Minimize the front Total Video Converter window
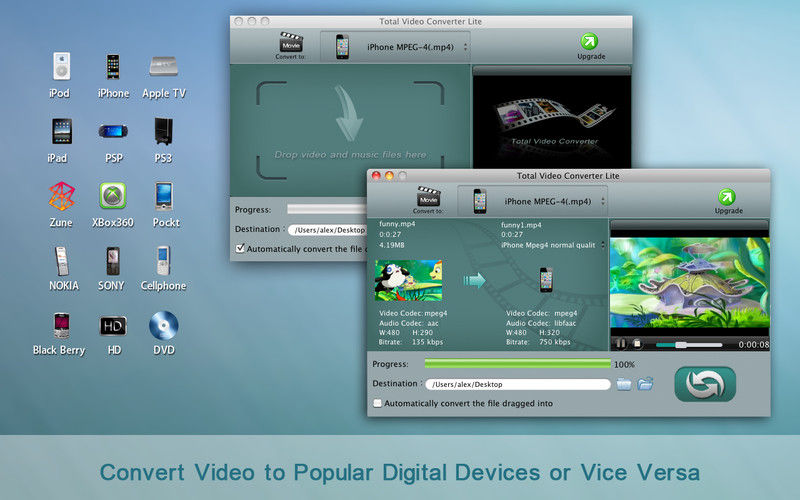The width and height of the screenshot is (800, 500). tap(389, 176)
